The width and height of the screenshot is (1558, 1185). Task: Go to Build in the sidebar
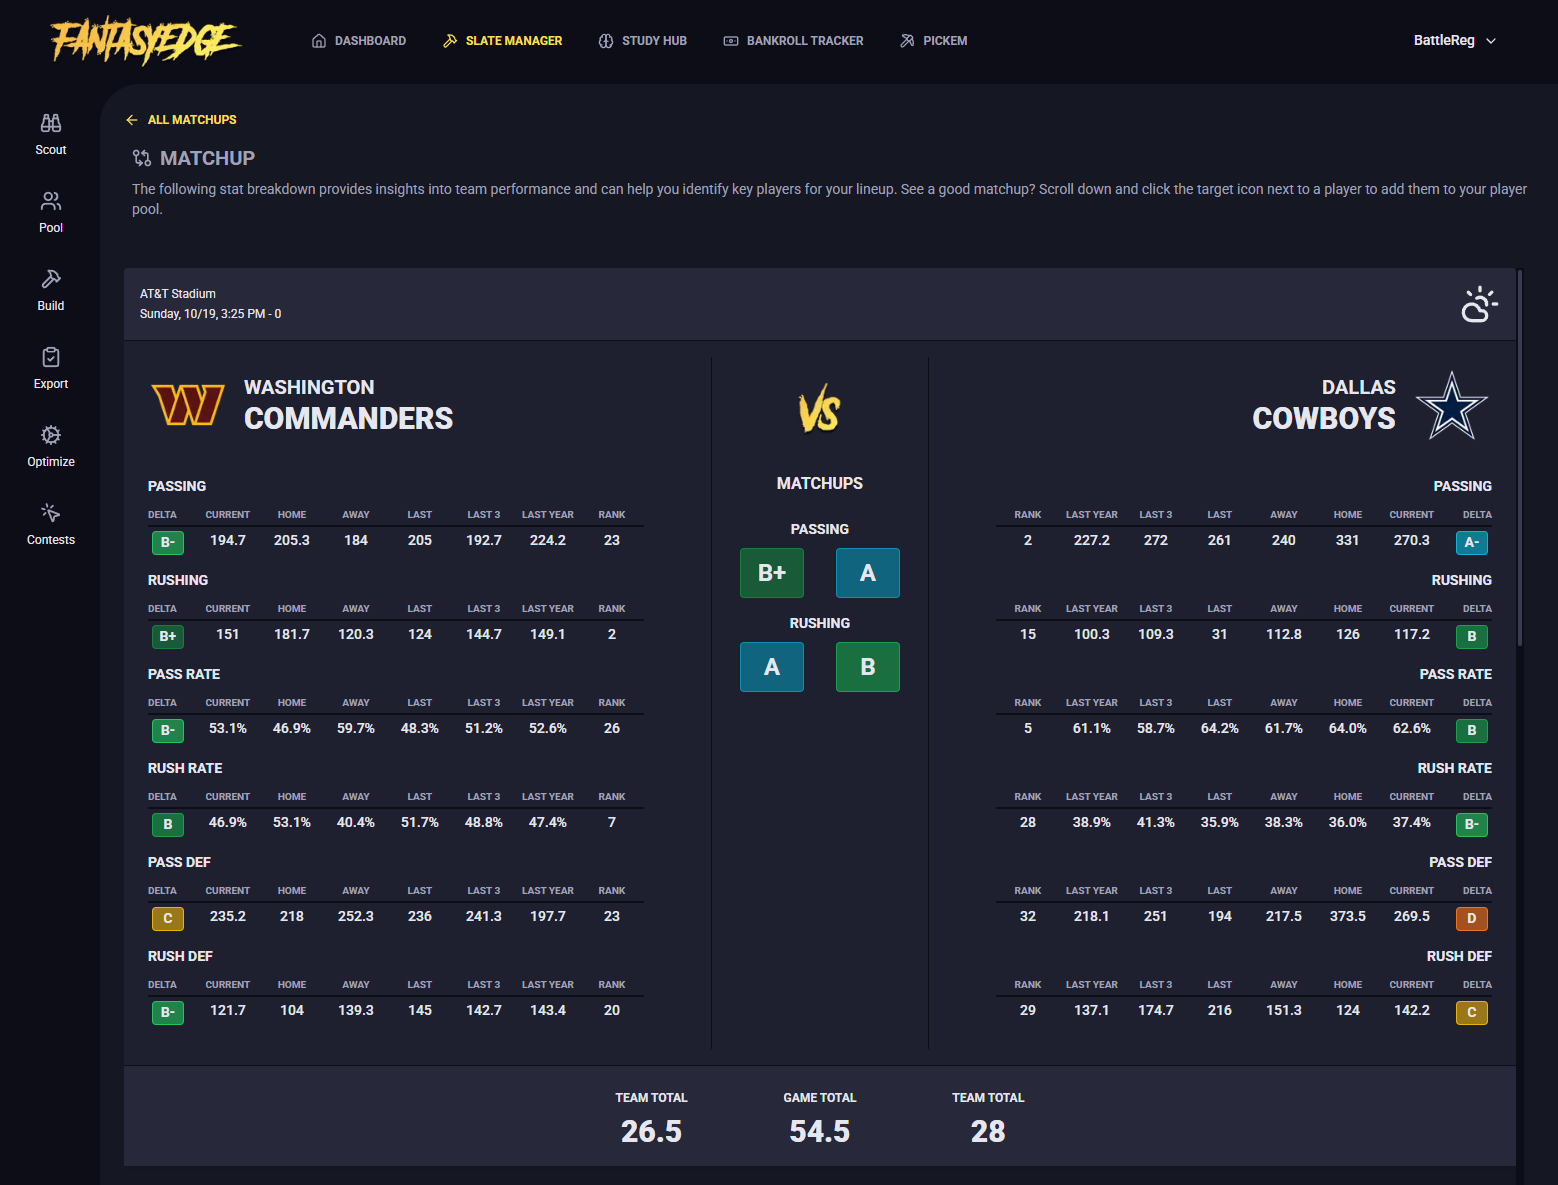pyautogui.click(x=51, y=291)
